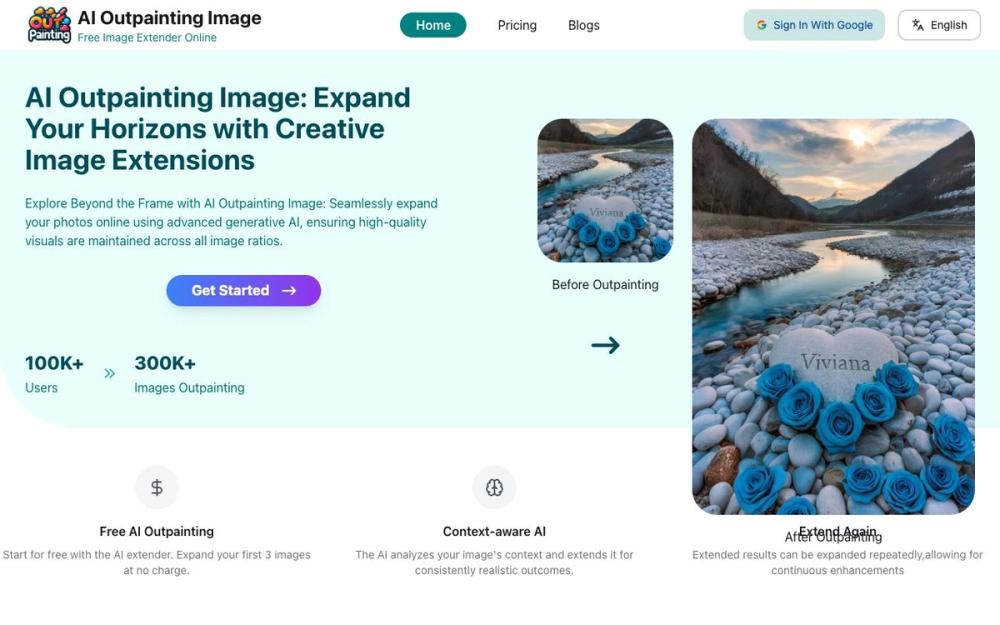Select the dollar sign Free AI Outpainting icon
Image resolution: width=1000 pixels, height=625 pixels.
coord(156,487)
